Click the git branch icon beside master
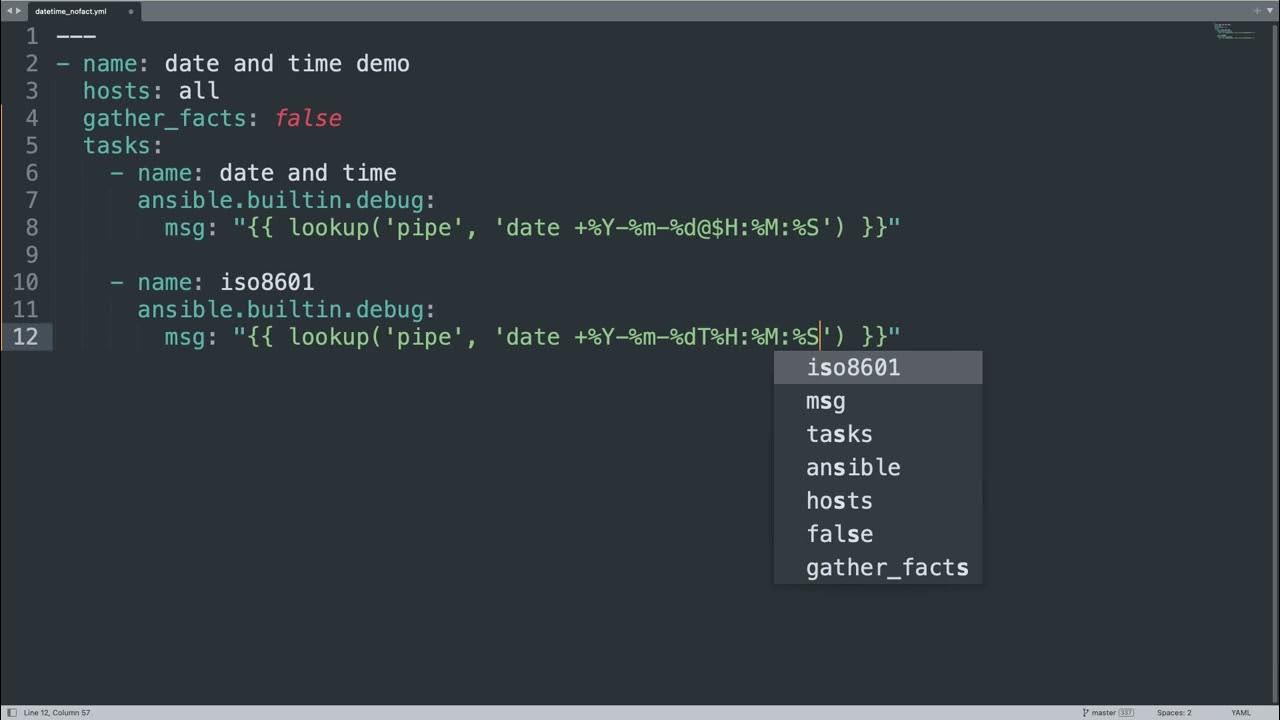Image resolution: width=1280 pixels, height=720 pixels. coord(1086,712)
